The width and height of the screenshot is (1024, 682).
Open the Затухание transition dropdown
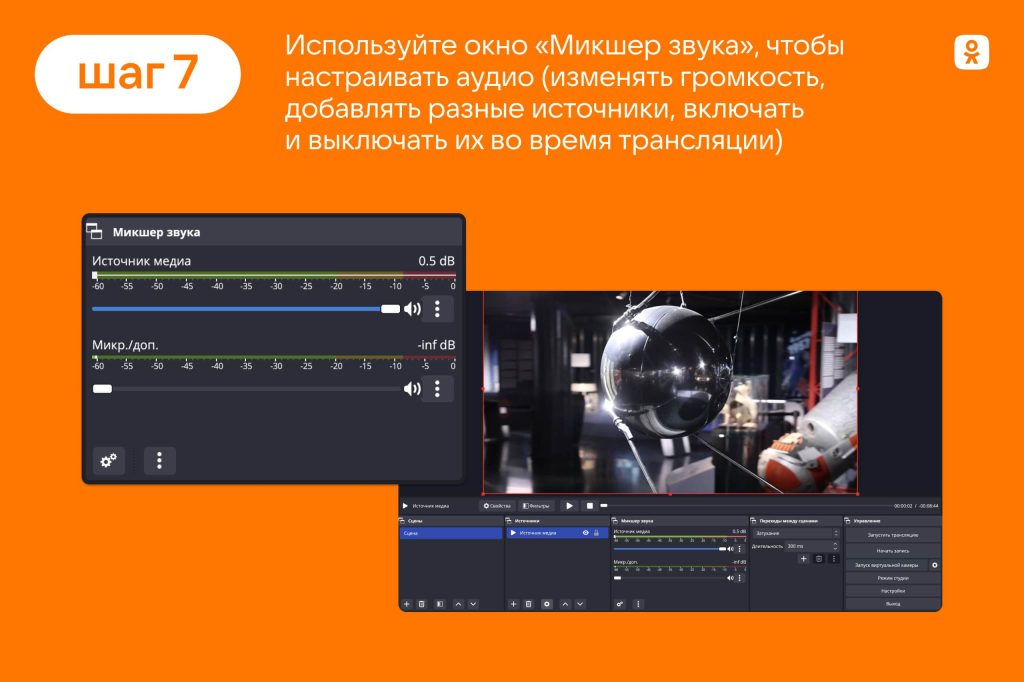coord(795,534)
